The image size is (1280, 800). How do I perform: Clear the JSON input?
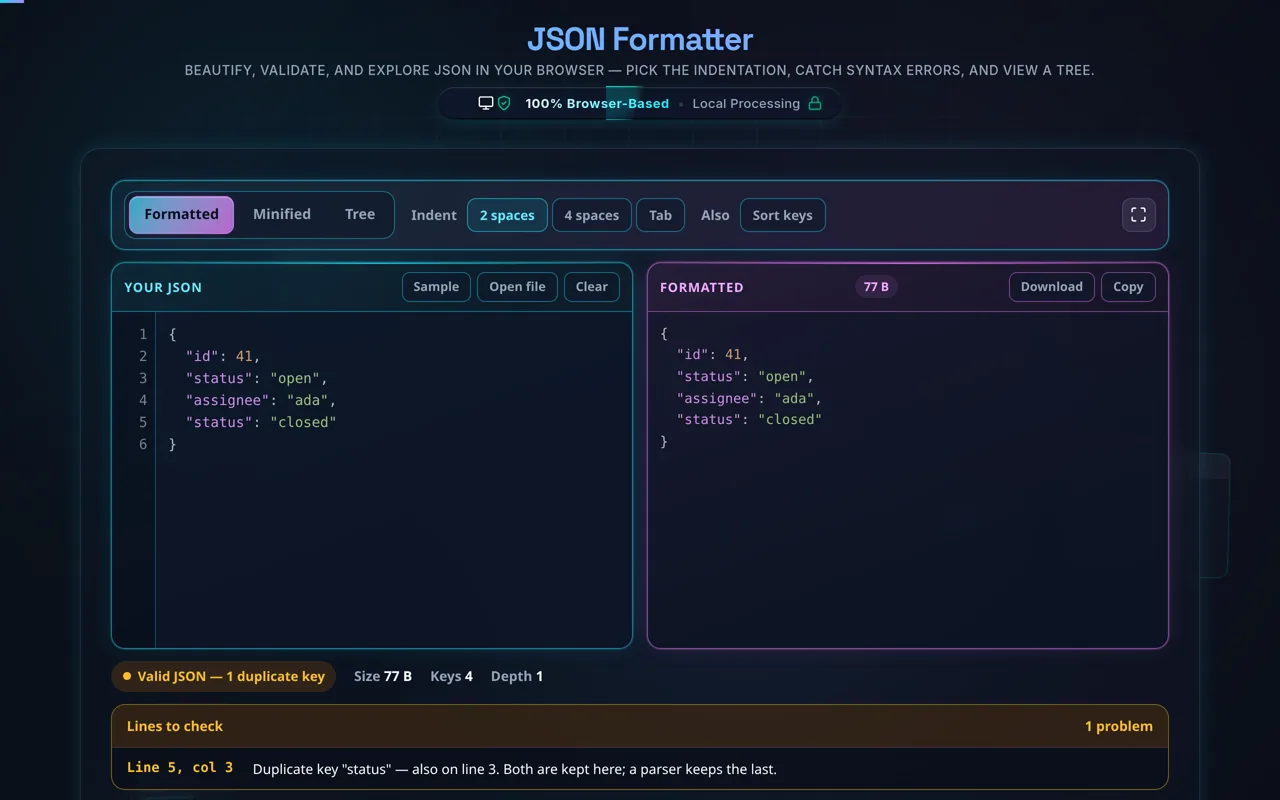point(592,287)
